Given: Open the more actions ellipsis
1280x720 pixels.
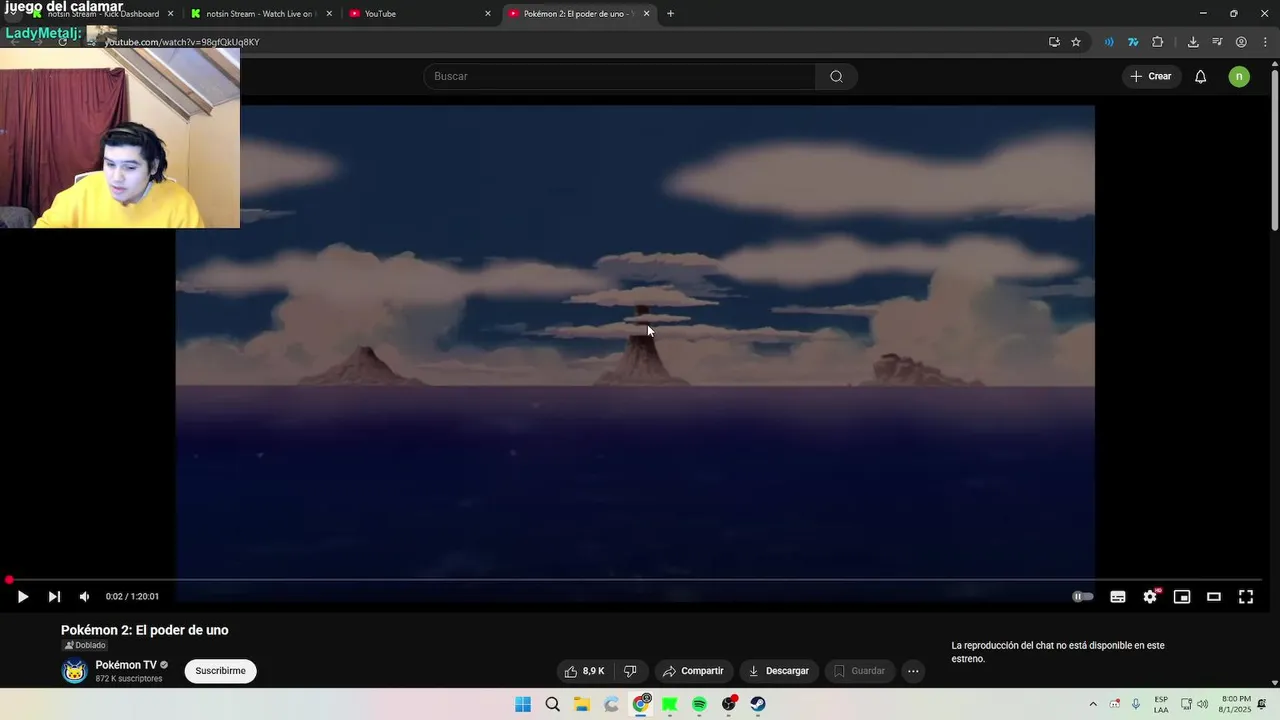Looking at the screenshot, I should [x=913, y=671].
